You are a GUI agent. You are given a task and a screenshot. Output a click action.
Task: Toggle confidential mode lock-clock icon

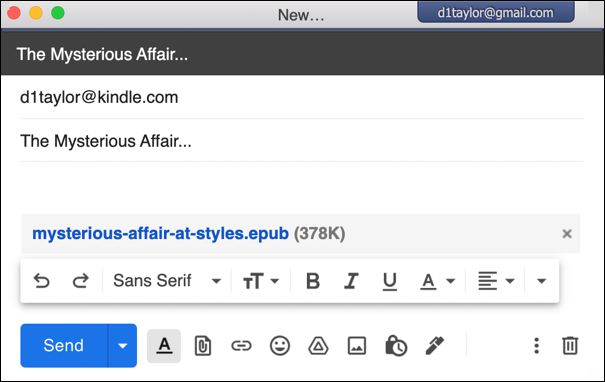coord(396,346)
